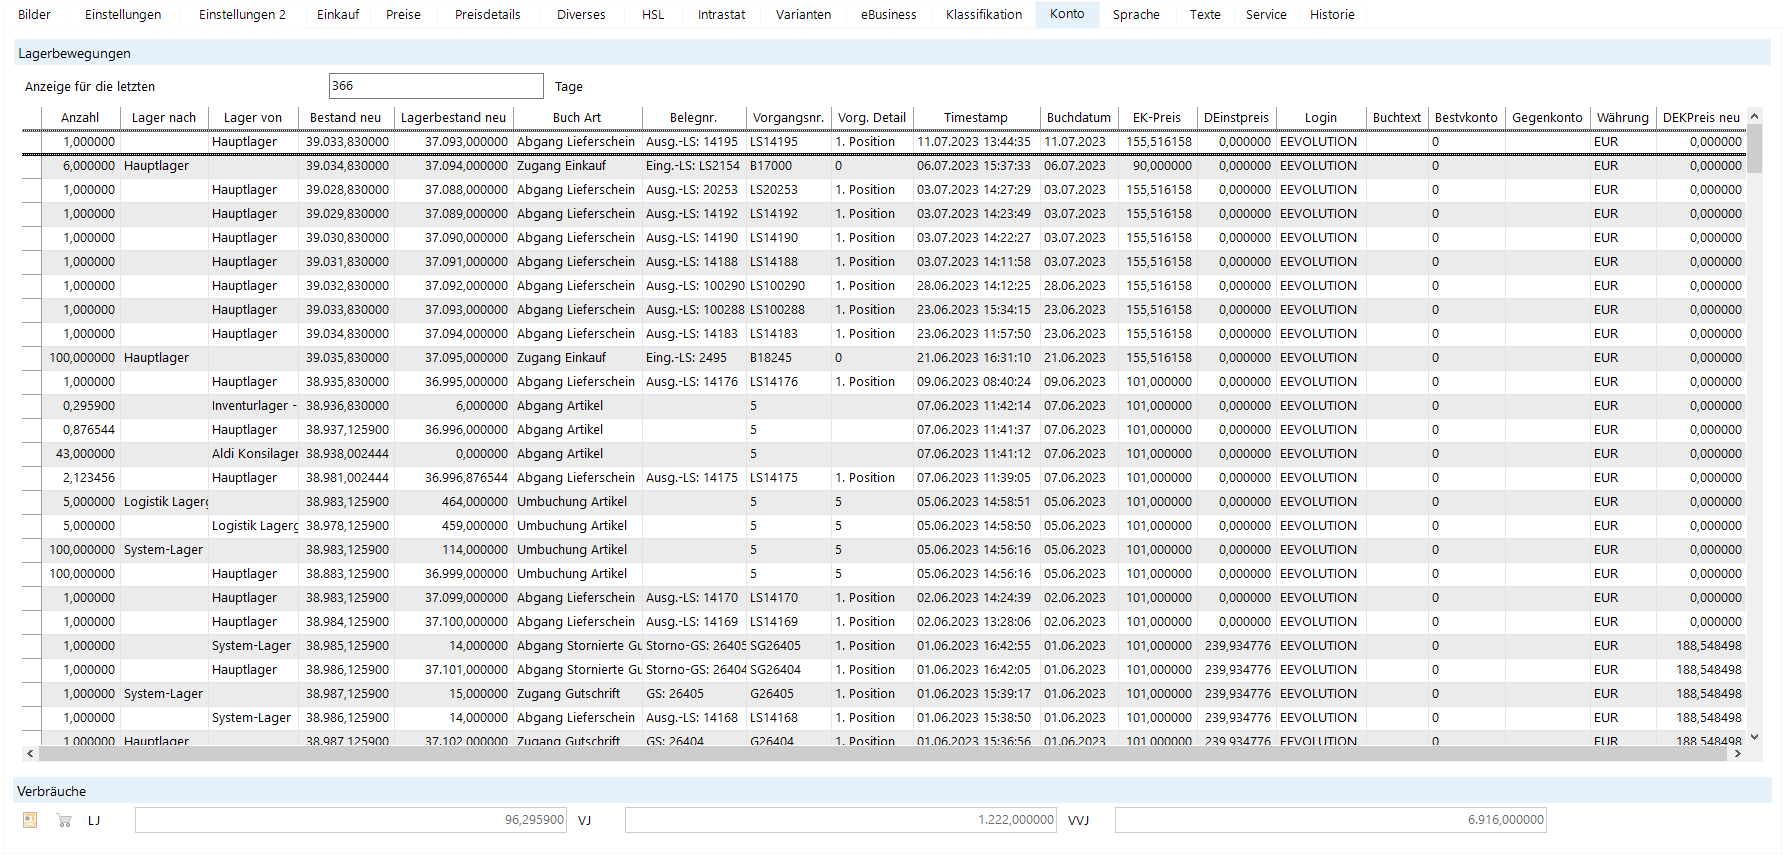Click the shopping cart icon beside LJ

pos(64,820)
